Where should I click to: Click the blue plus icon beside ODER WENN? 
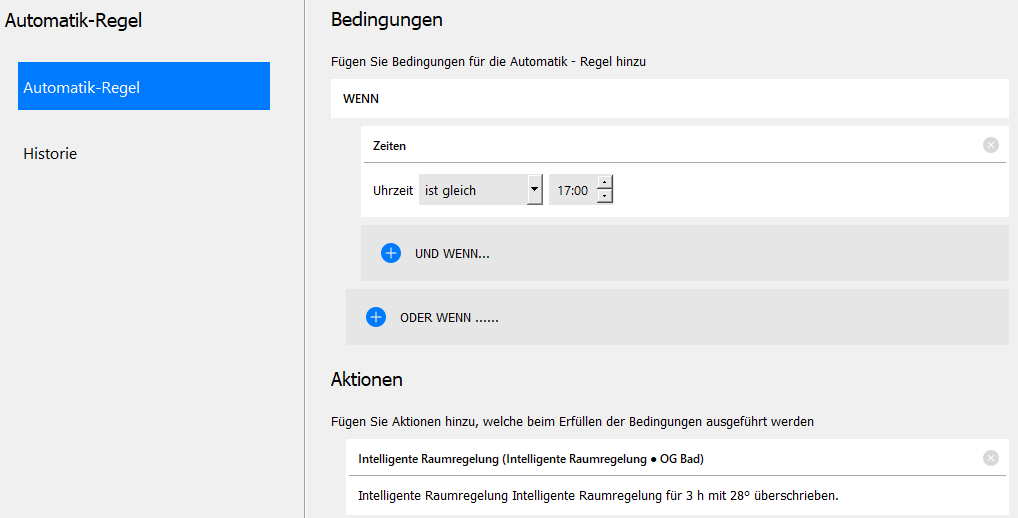coord(376,317)
